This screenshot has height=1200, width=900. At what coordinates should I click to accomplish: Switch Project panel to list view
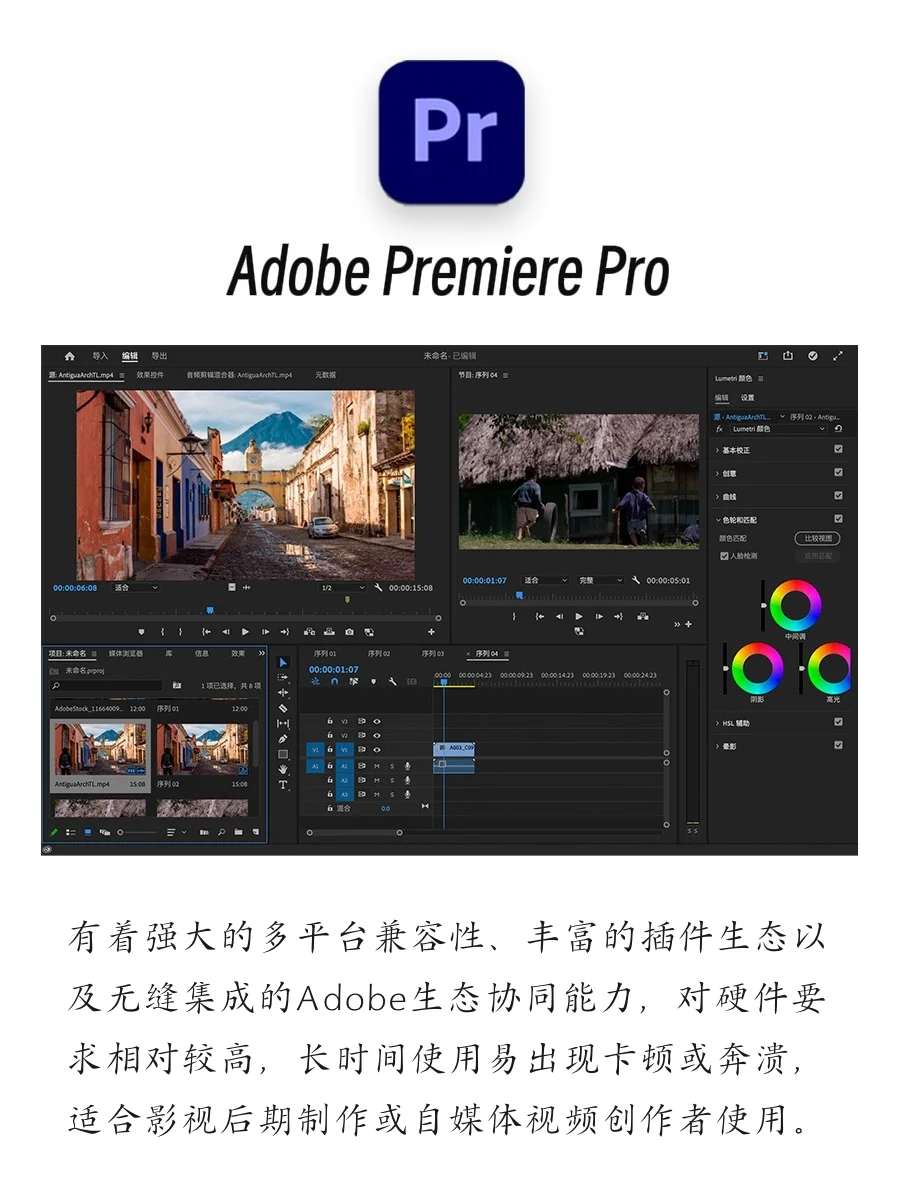coord(70,832)
